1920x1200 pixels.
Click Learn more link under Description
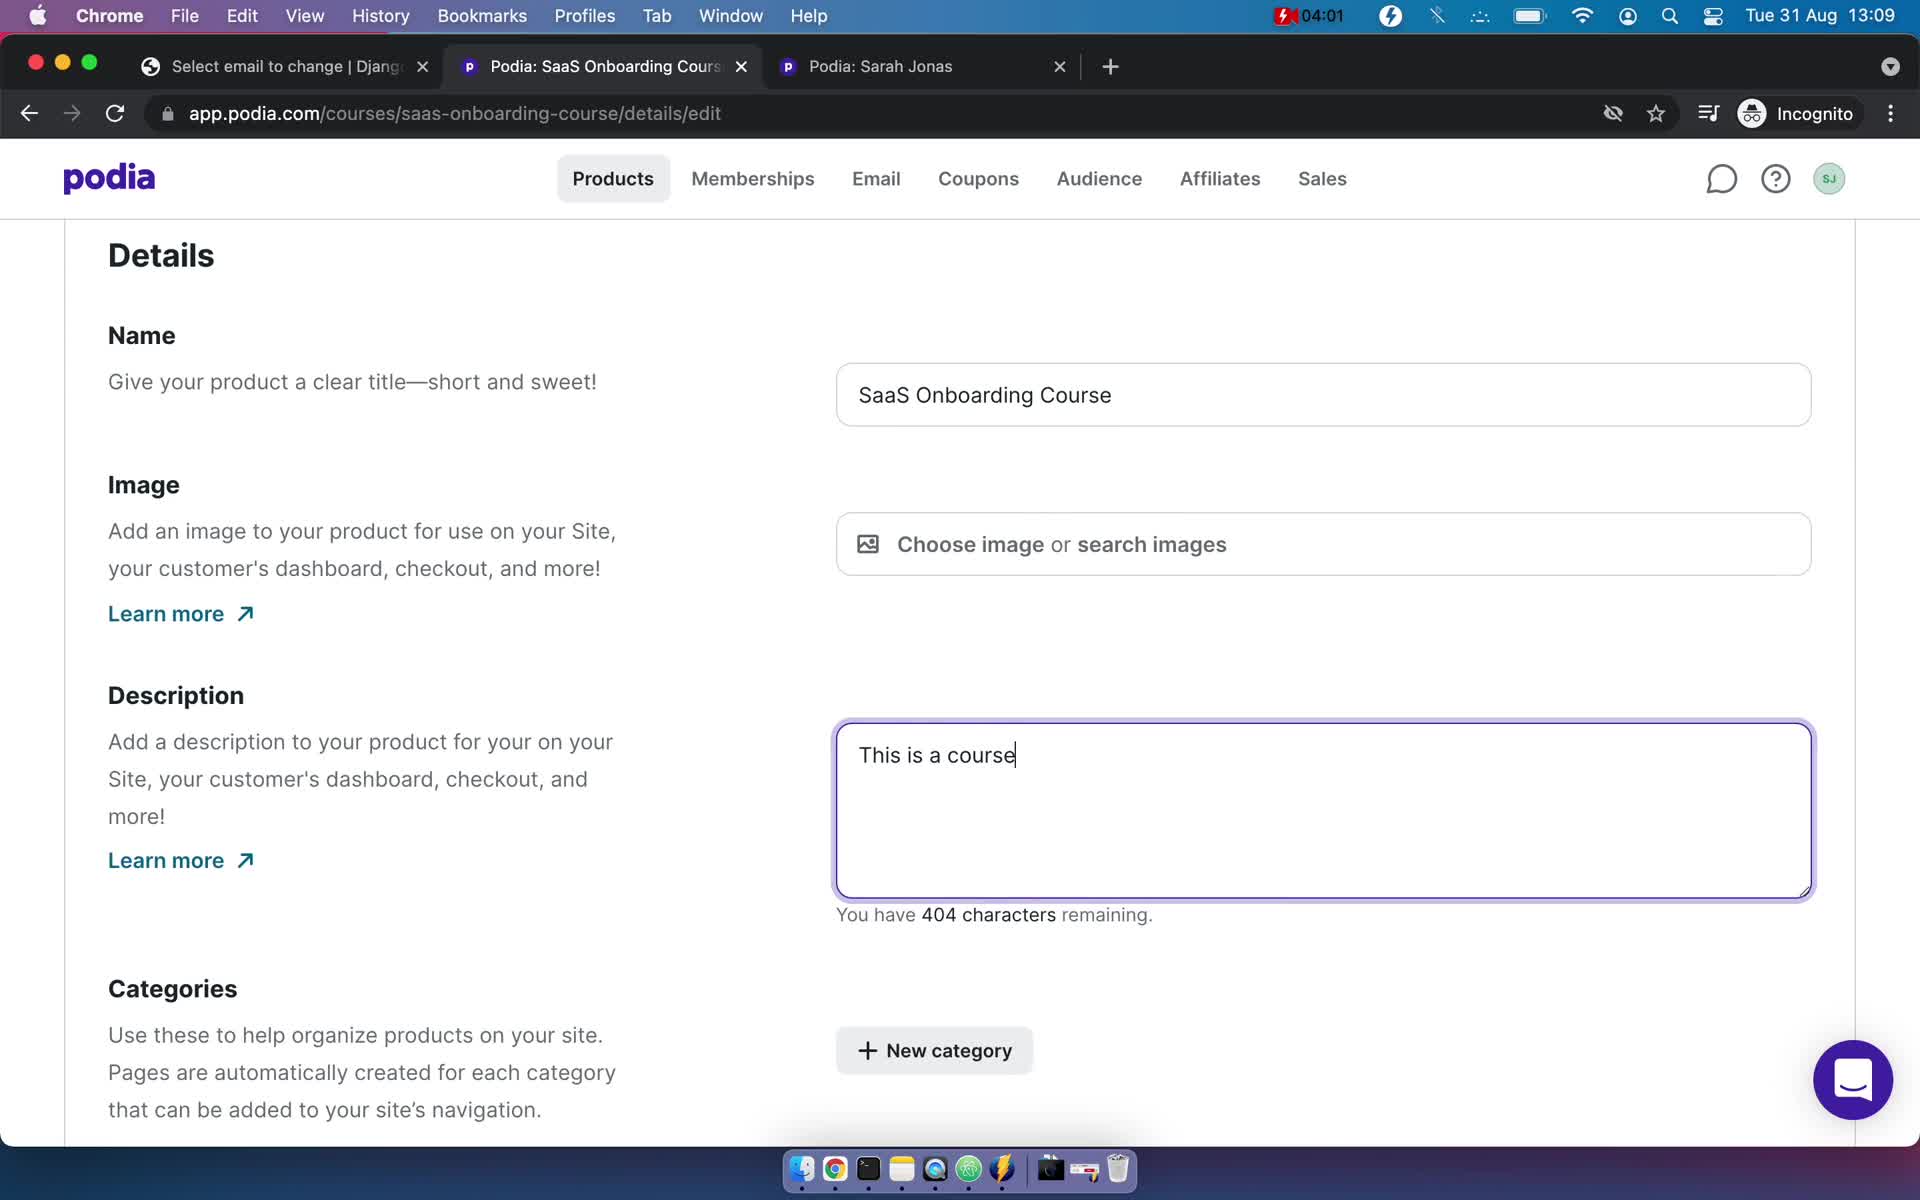(182, 860)
